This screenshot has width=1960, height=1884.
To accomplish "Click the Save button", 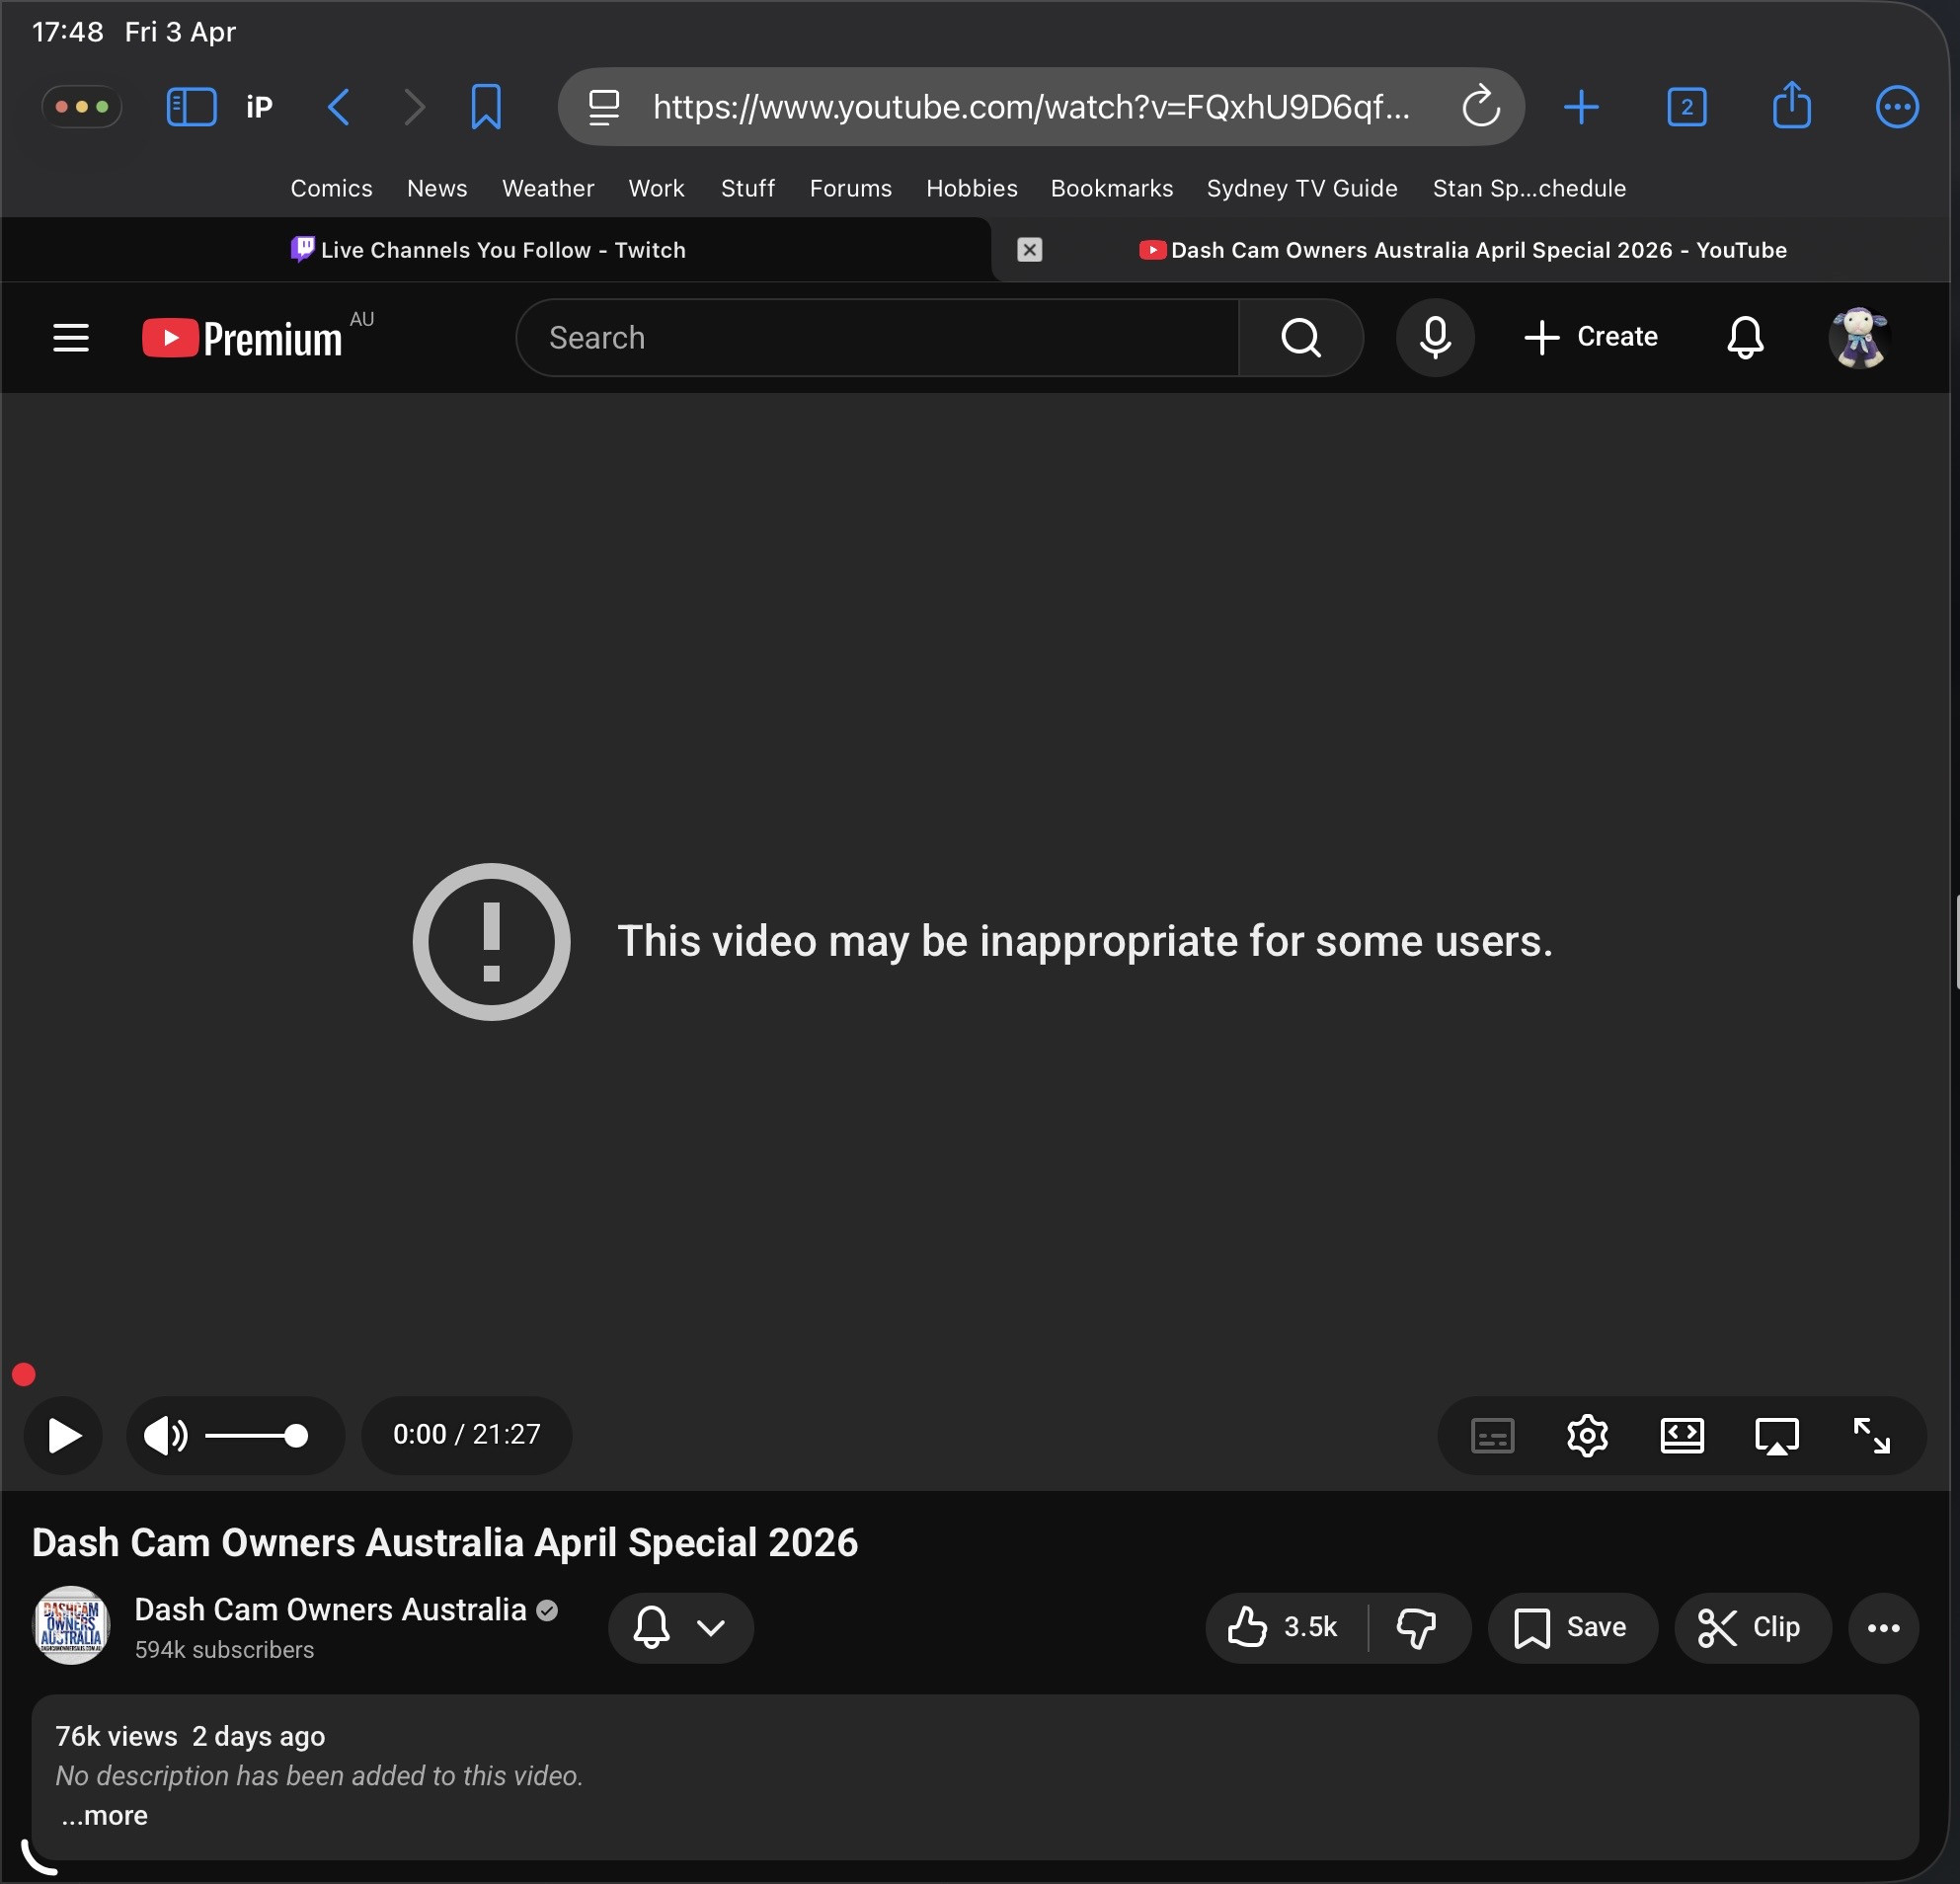I will click(x=1572, y=1627).
